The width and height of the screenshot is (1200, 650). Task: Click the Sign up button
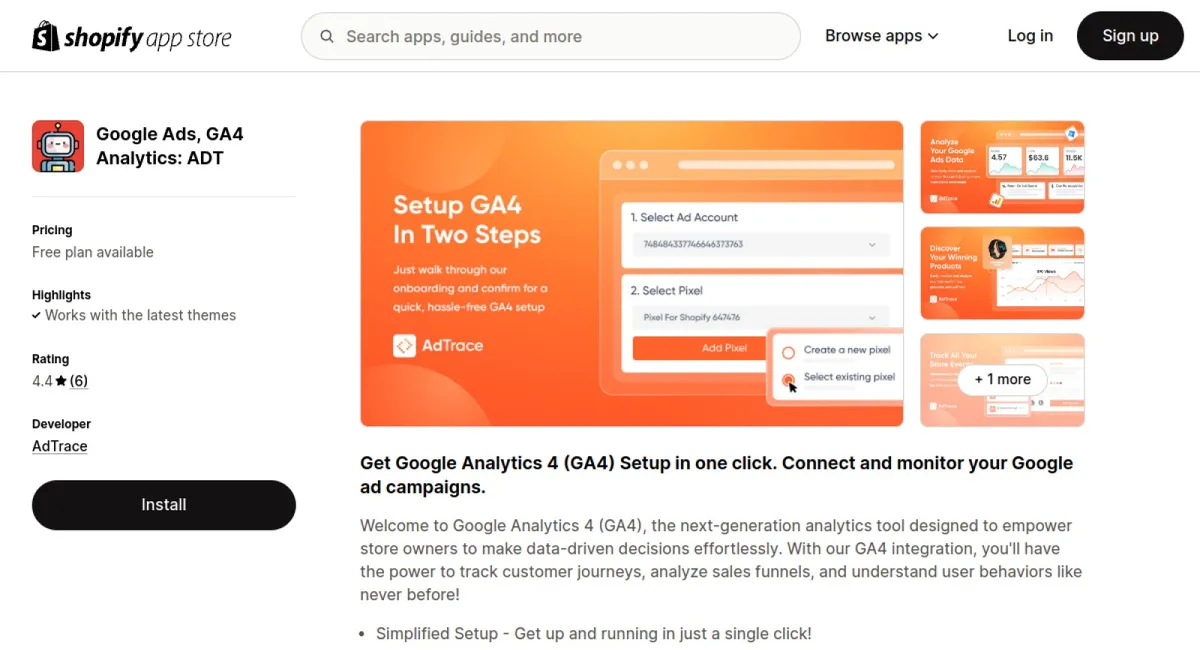click(1130, 35)
